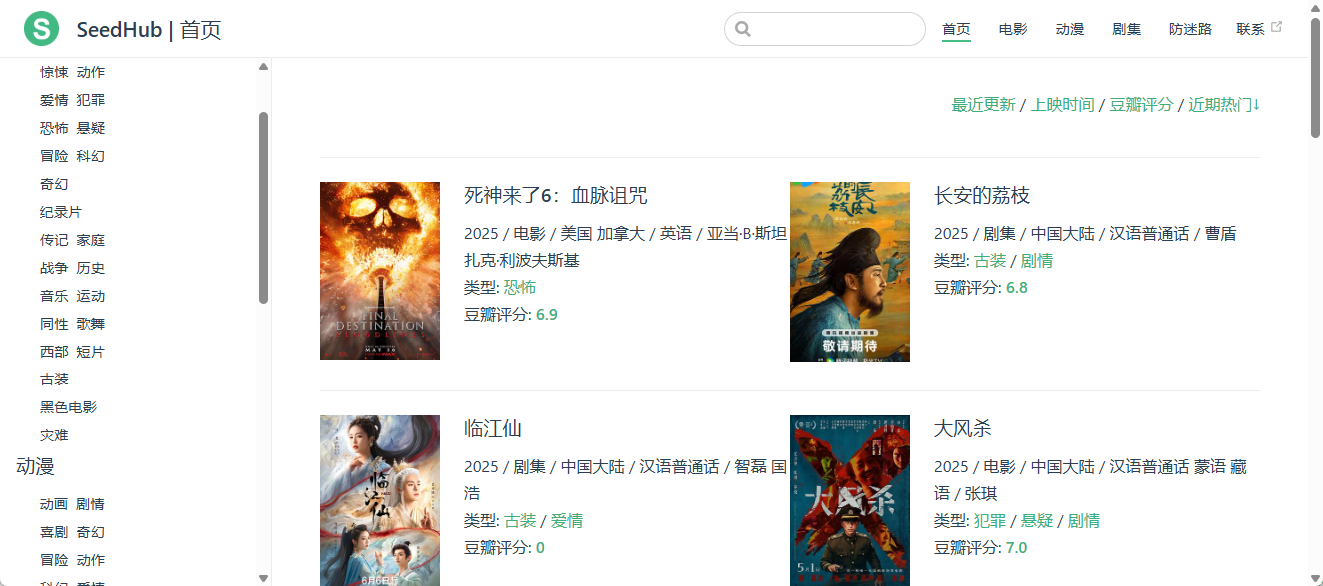Click the search magnifier icon
Screen dimensions: 1323x586
coord(743,29)
